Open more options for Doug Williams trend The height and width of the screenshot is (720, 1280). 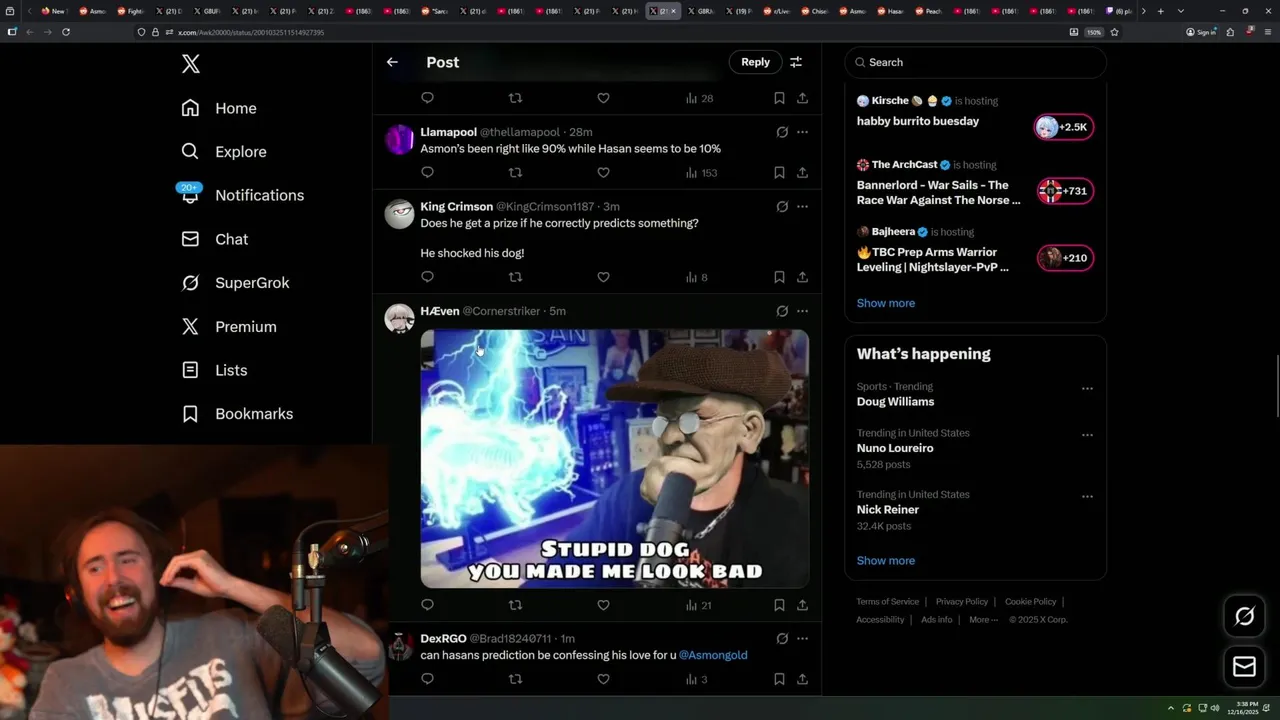click(1087, 389)
